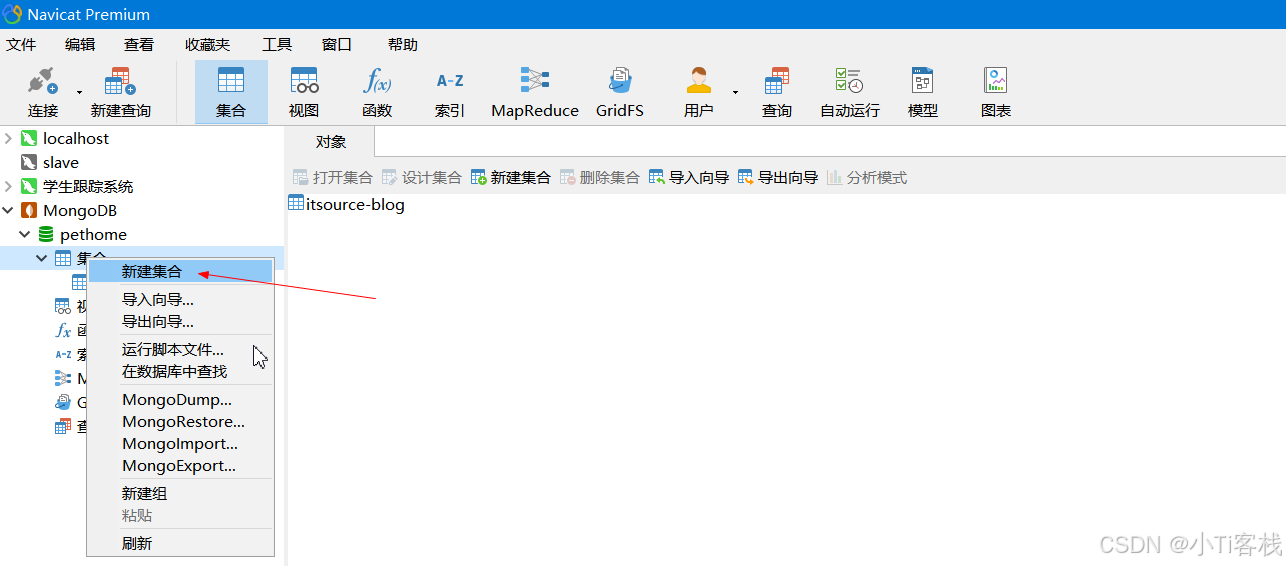Select the MongoDB connection
Image resolution: width=1286 pixels, height=566 pixels.
pos(80,210)
